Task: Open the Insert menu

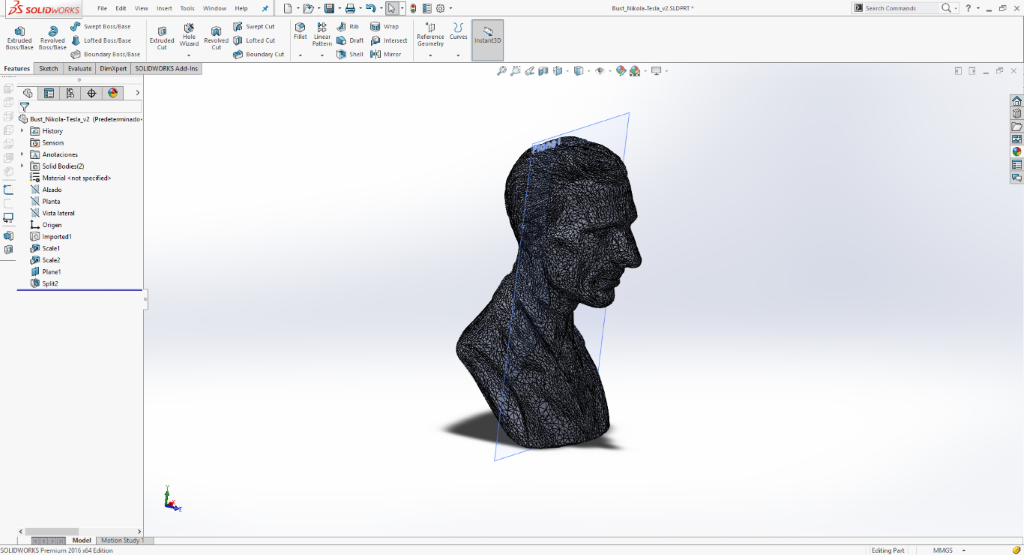Action: pos(164,8)
